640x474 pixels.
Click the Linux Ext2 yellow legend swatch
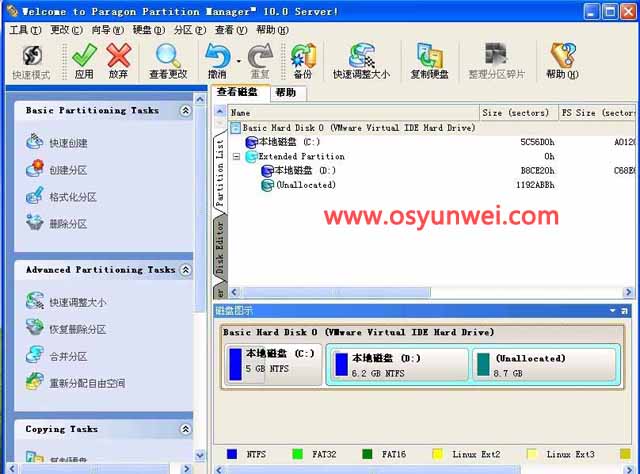437,454
